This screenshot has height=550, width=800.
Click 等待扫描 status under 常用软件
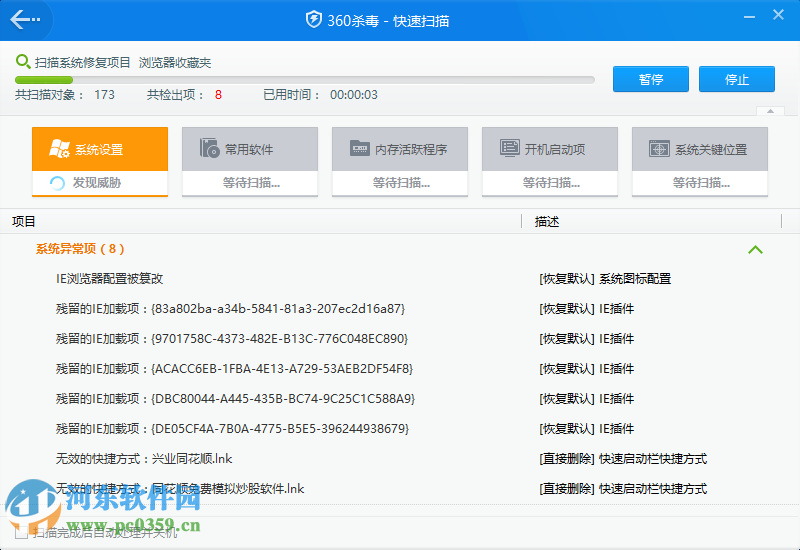pyautogui.click(x=251, y=183)
